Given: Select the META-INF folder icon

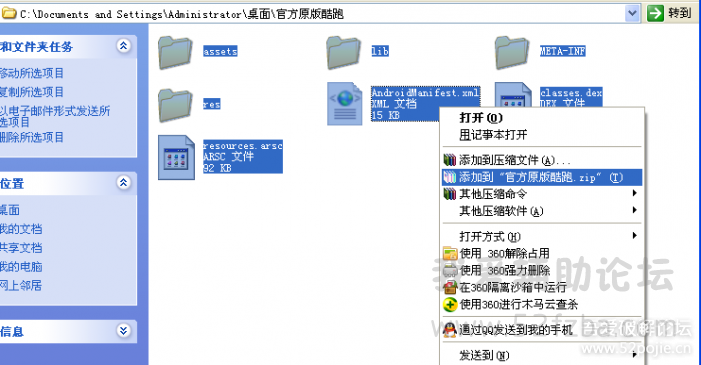Looking at the screenshot, I should 512,53.
